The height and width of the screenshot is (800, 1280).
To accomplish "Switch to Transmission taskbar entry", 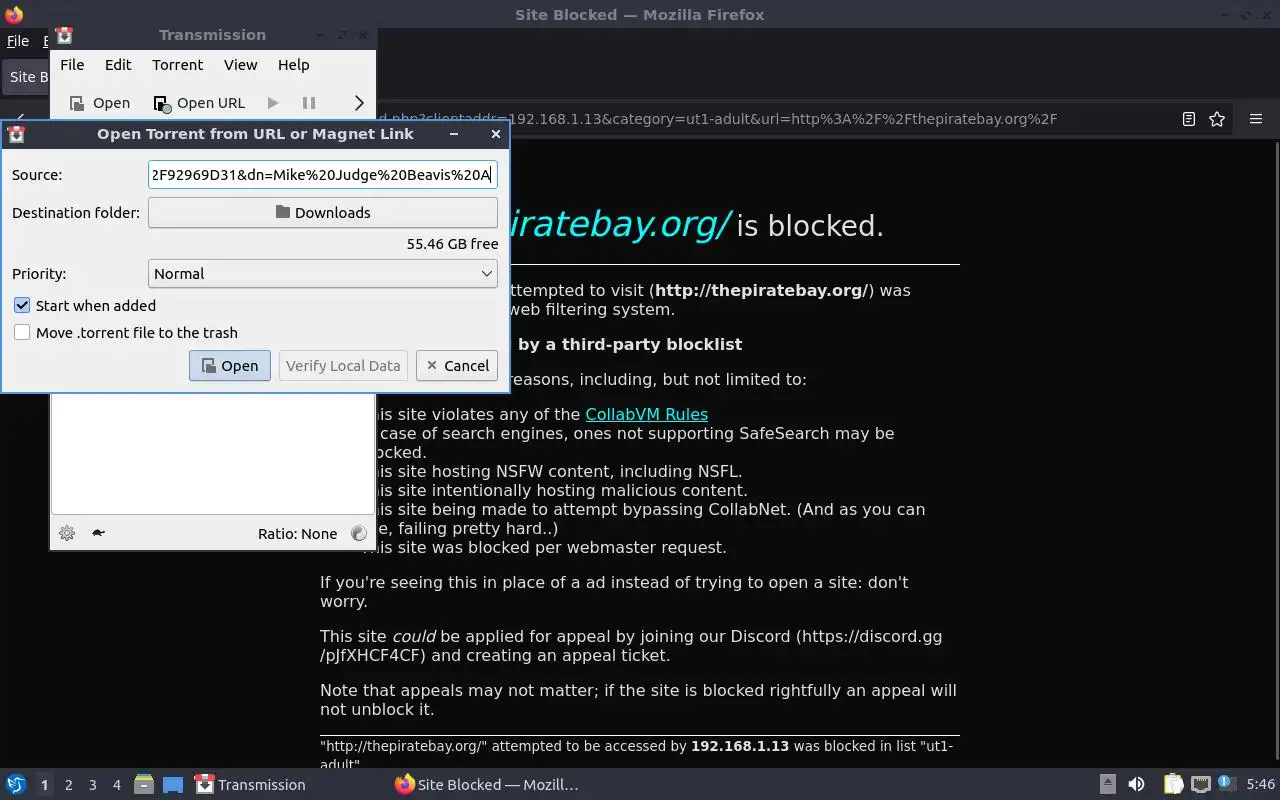I will (250, 785).
